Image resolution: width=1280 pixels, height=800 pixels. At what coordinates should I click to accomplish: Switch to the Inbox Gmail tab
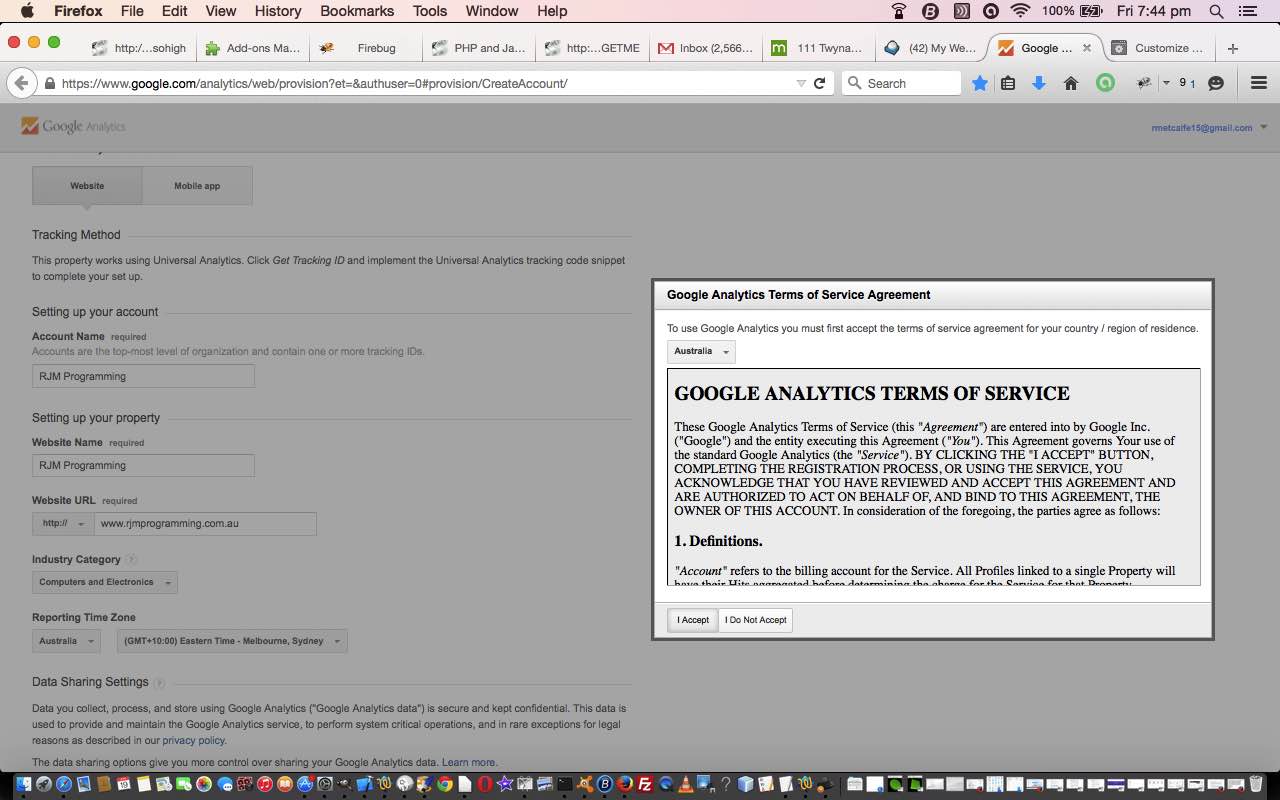coord(706,48)
